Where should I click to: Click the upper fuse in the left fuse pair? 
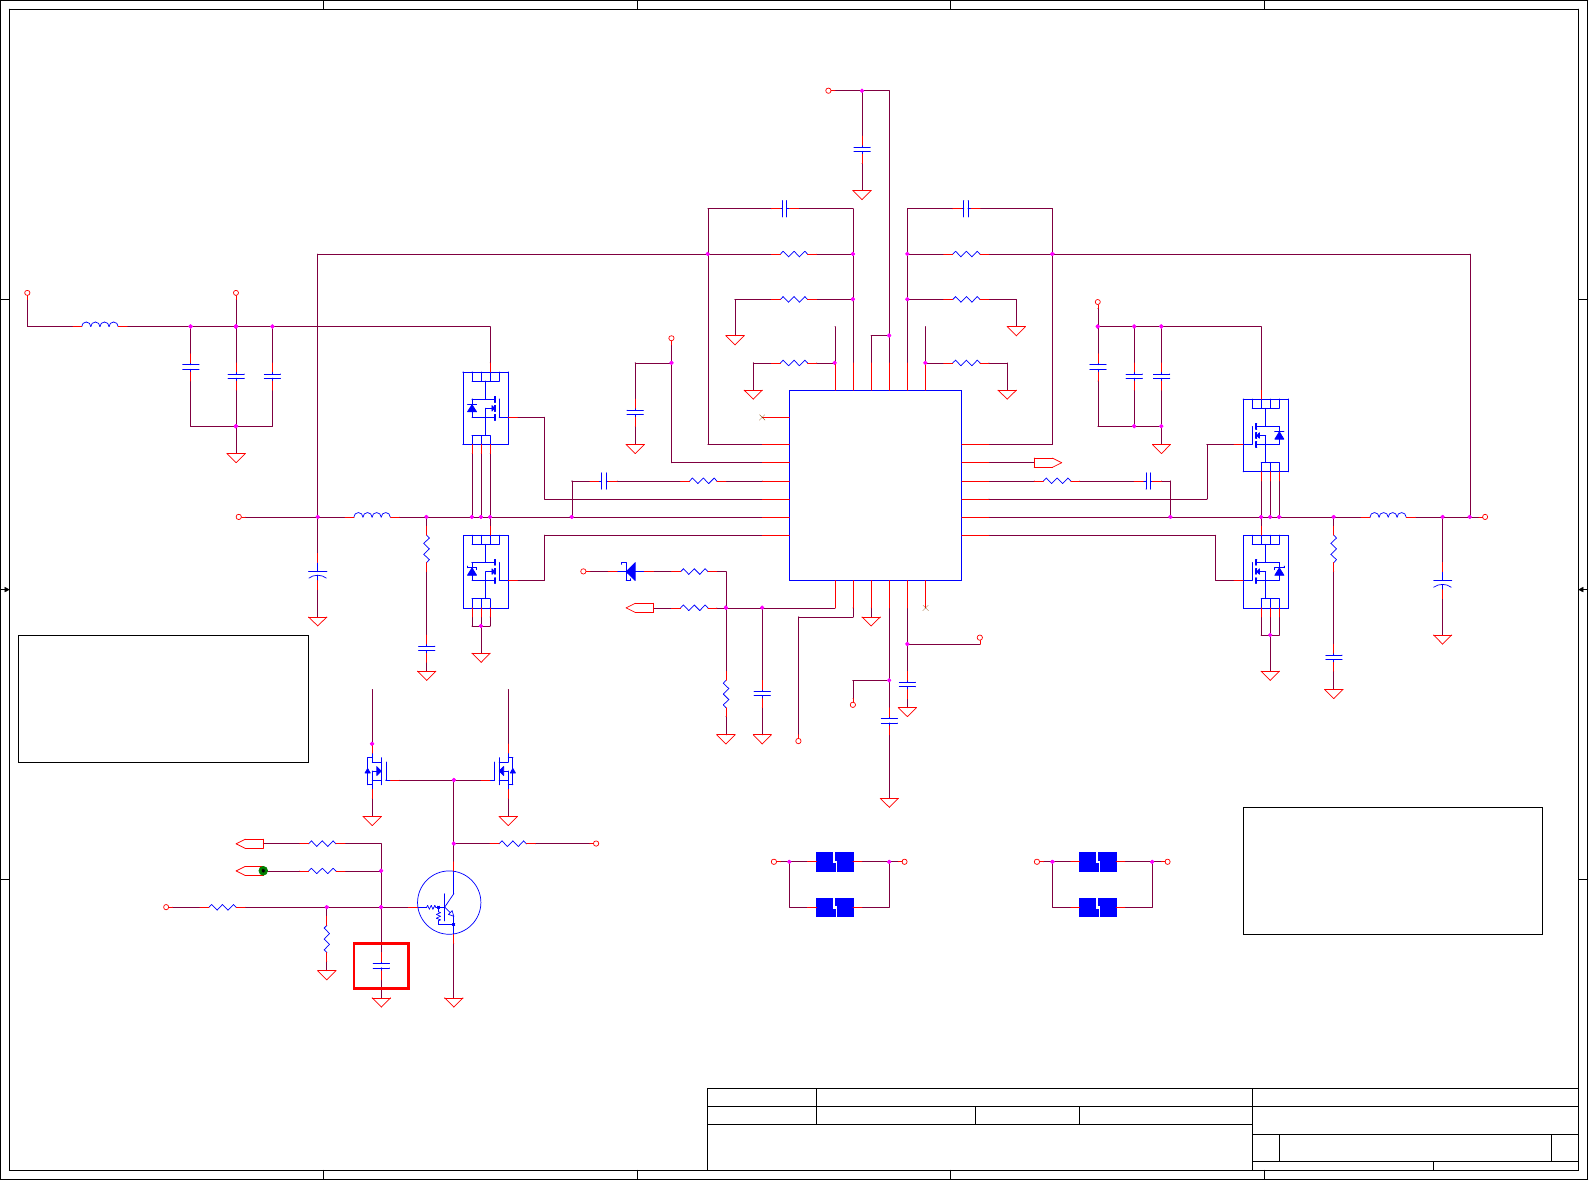(x=835, y=861)
